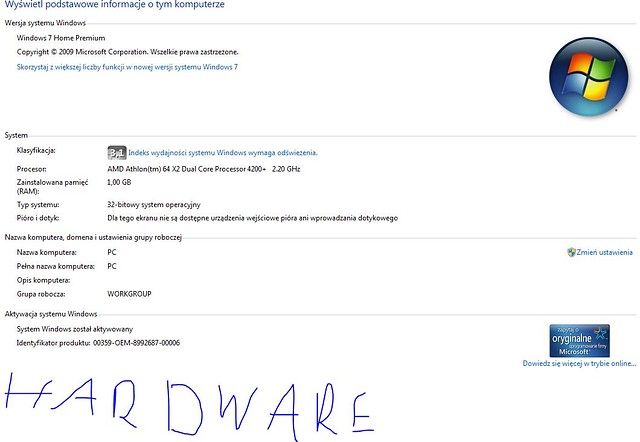Image resolution: width=640 pixels, height=442 pixels.
Task: Click Copyright 2009 Microsoft Corporation text
Action: click(x=127, y=52)
